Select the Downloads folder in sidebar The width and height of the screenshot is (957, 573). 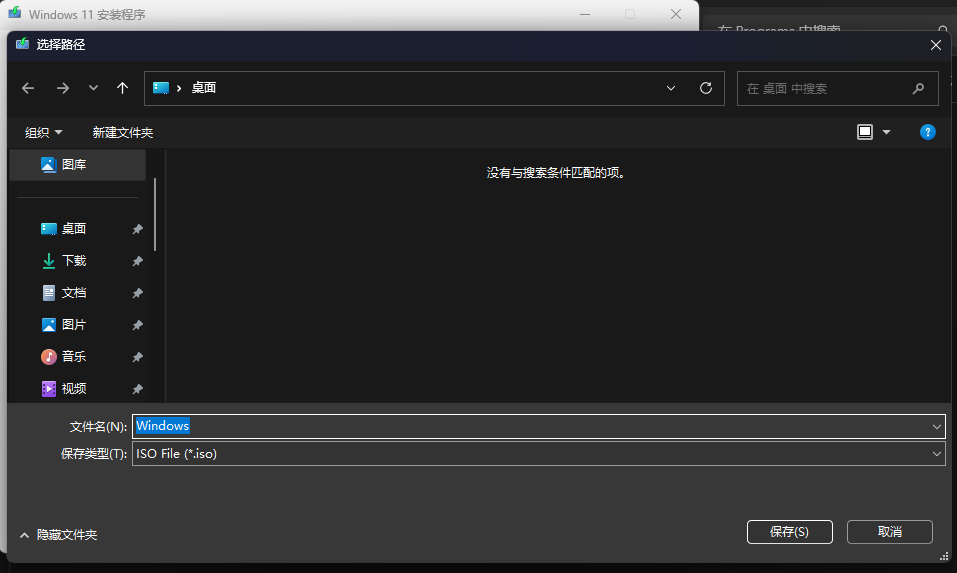pyautogui.click(x=74, y=261)
